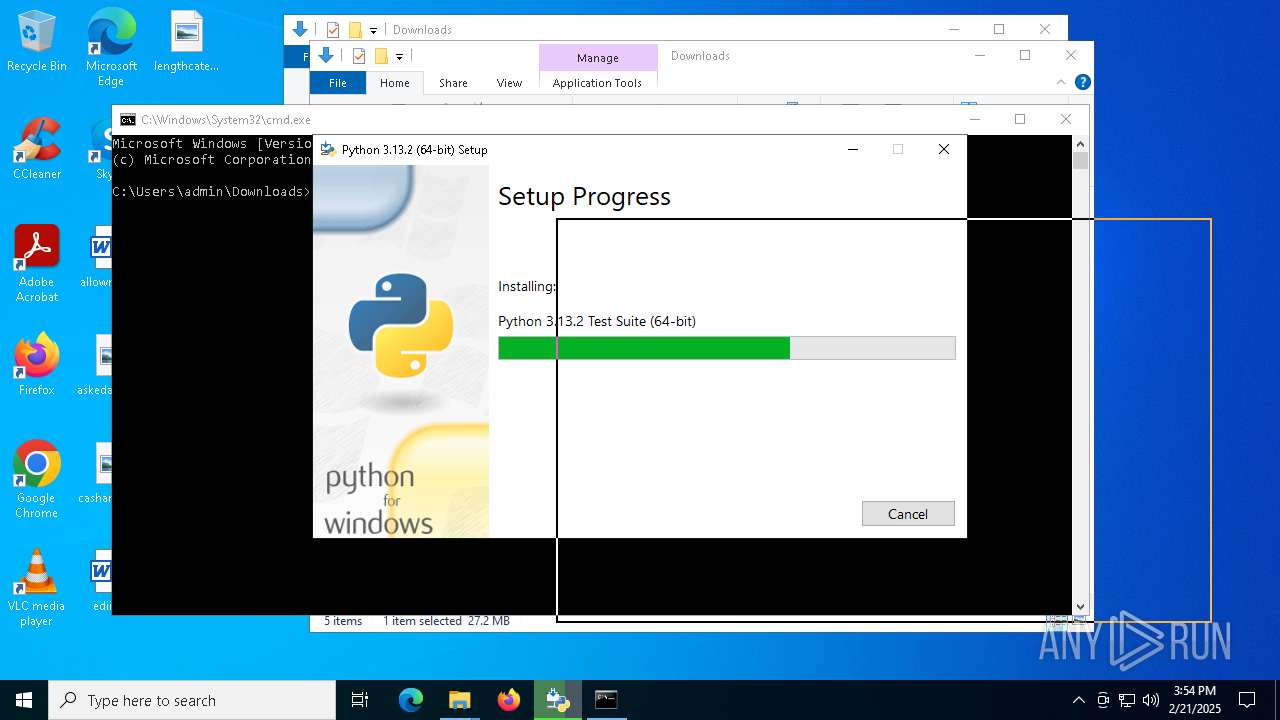The height and width of the screenshot is (720, 1280).
Task: Click Properties icon in the back Downloads window
Action: (x=333, y=30)
